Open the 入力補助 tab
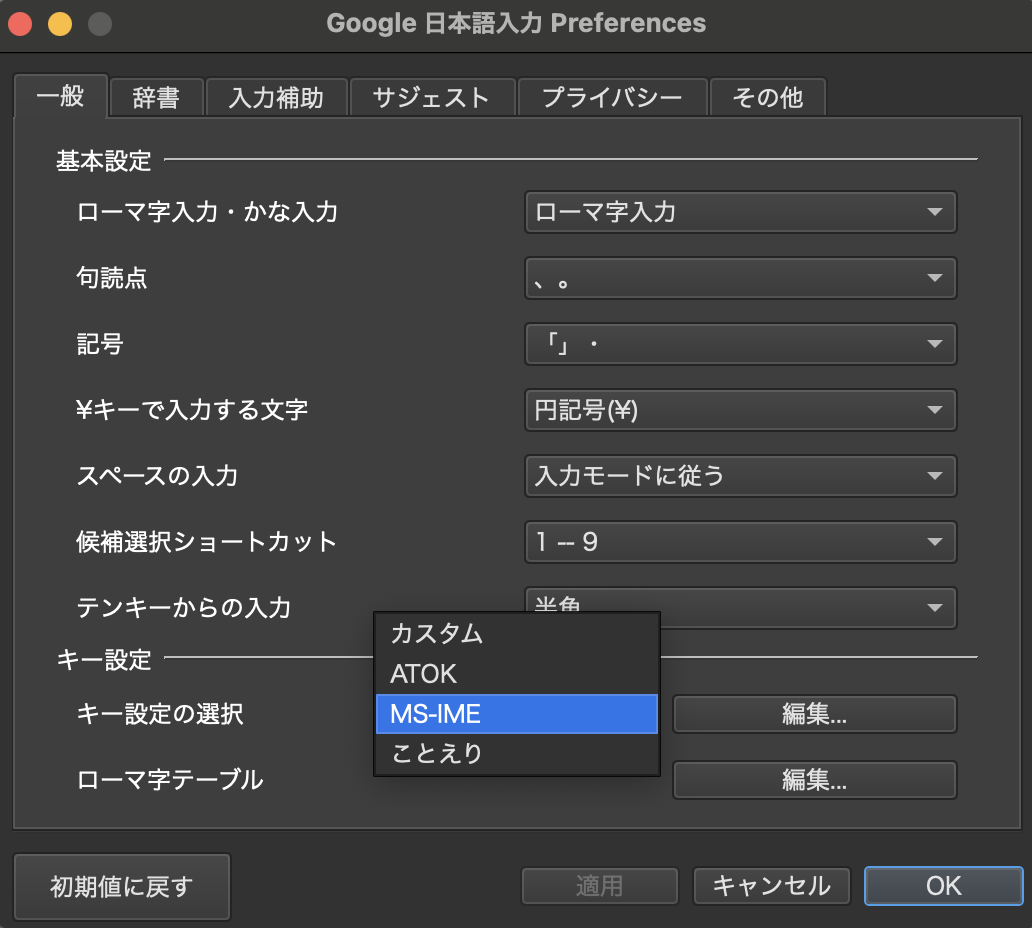This screenshot has height=928, width=1032. [x=276, y=97]
